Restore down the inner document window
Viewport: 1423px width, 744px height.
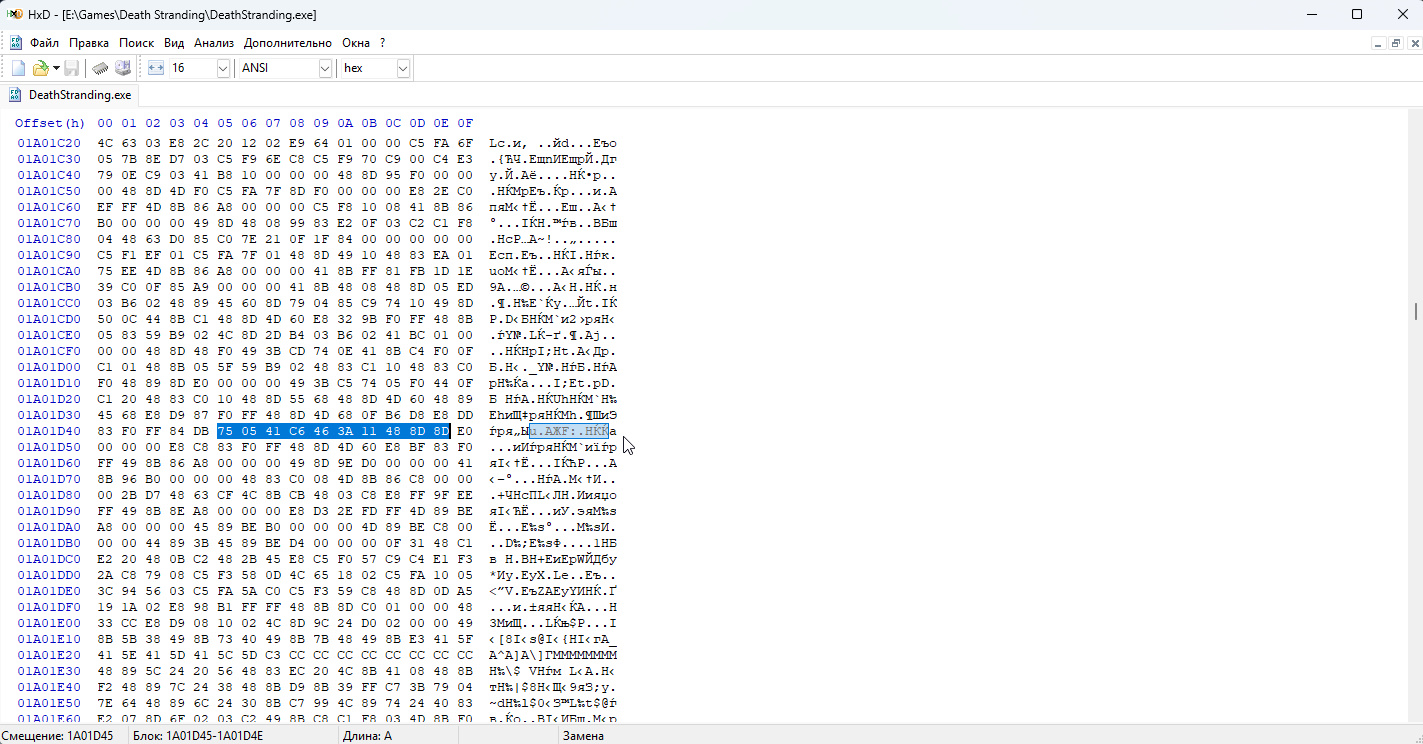pos(1396,43)
